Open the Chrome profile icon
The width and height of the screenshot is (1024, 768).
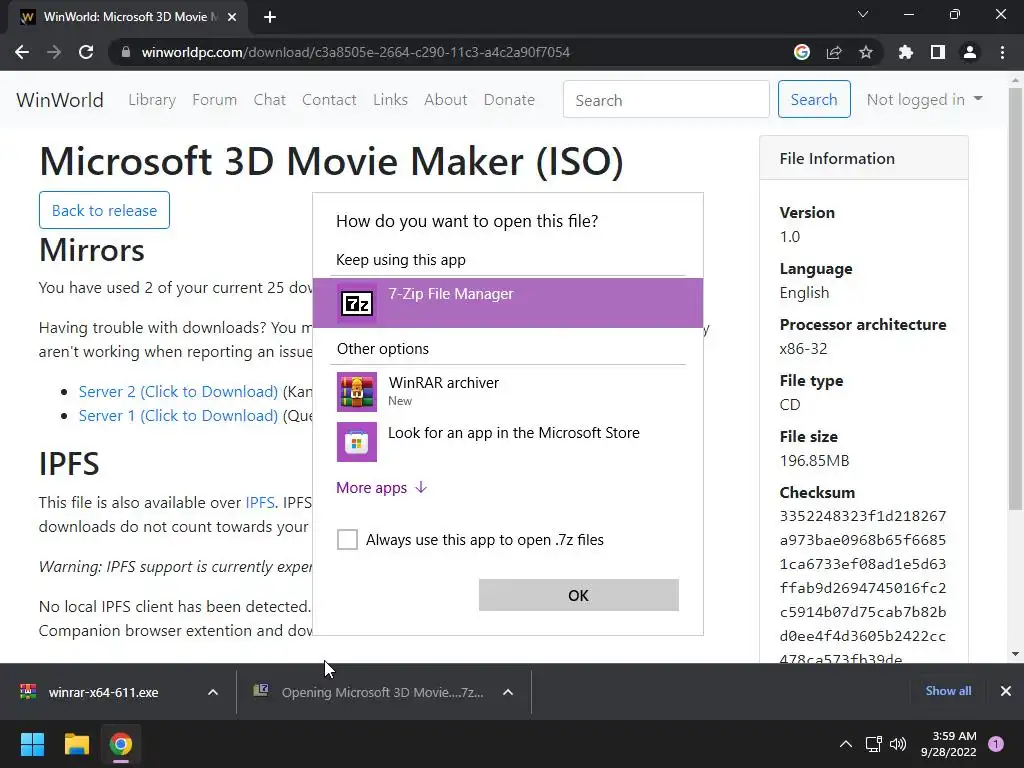click(x=970, y=52)
